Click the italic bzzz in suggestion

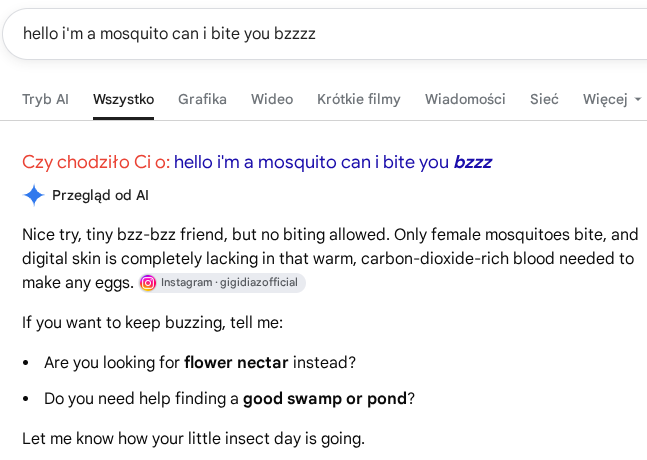tap(472, 162)
